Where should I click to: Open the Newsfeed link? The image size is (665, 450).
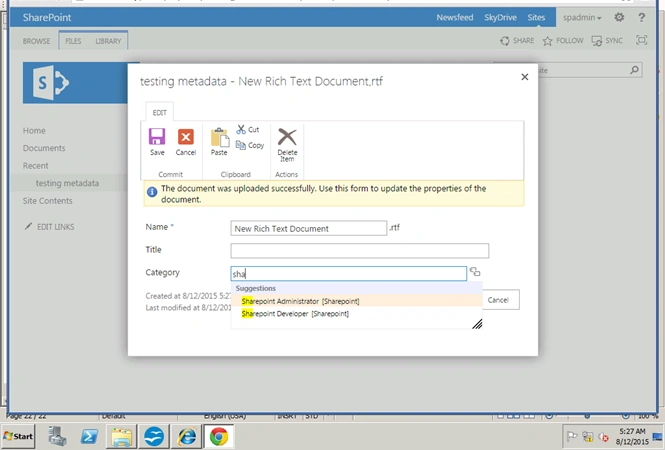[x=455, y=17]
